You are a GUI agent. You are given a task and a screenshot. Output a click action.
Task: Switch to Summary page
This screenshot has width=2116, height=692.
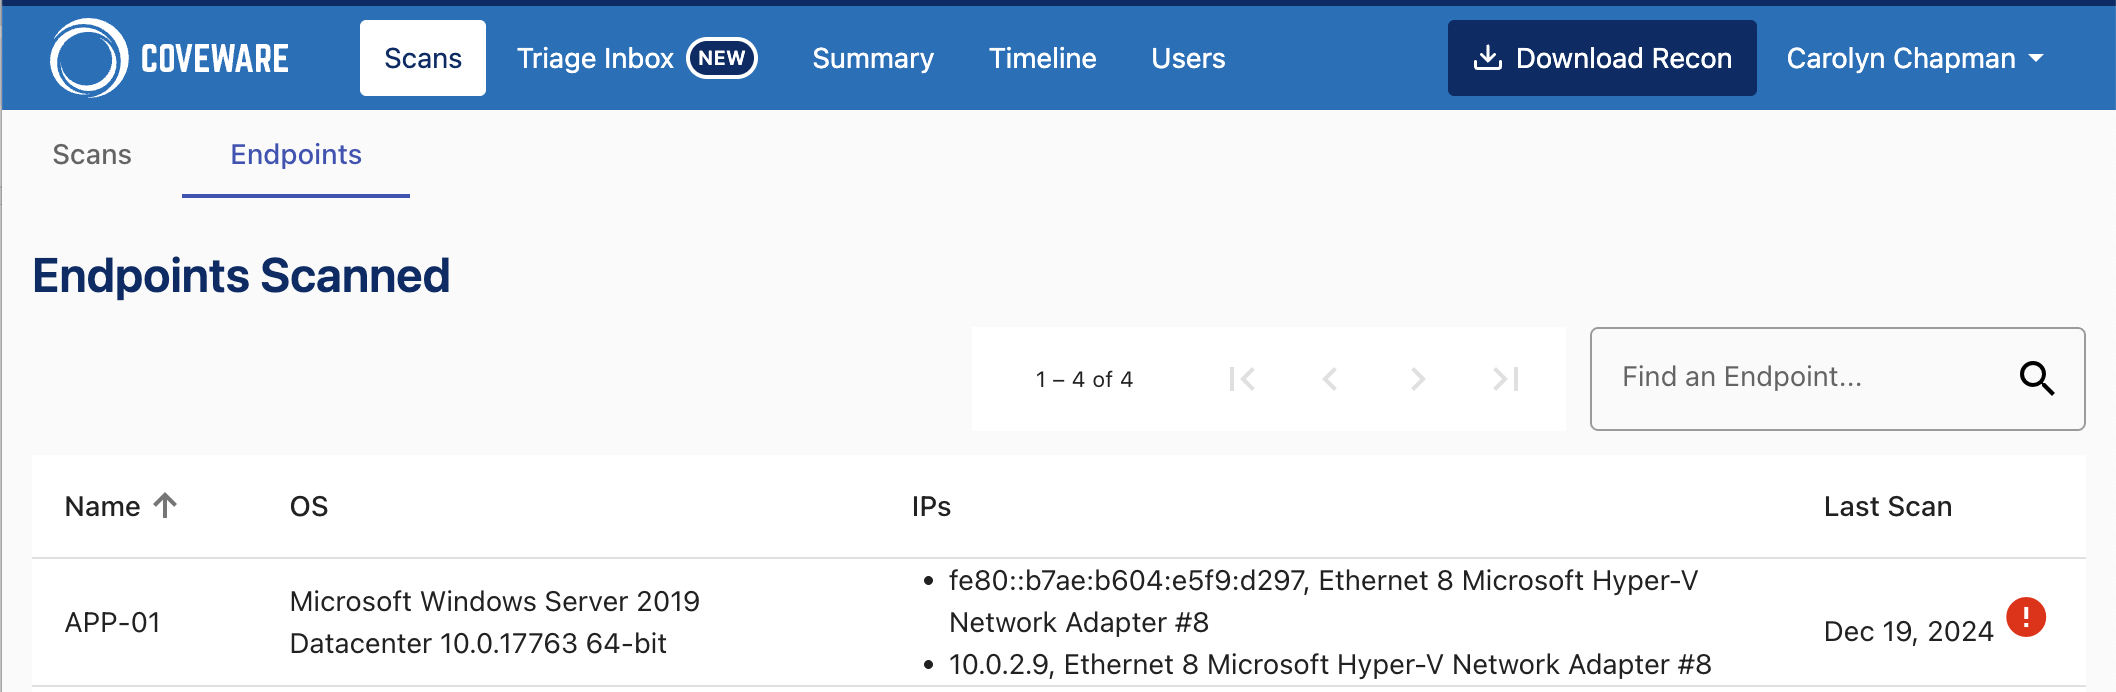[872, 58]
